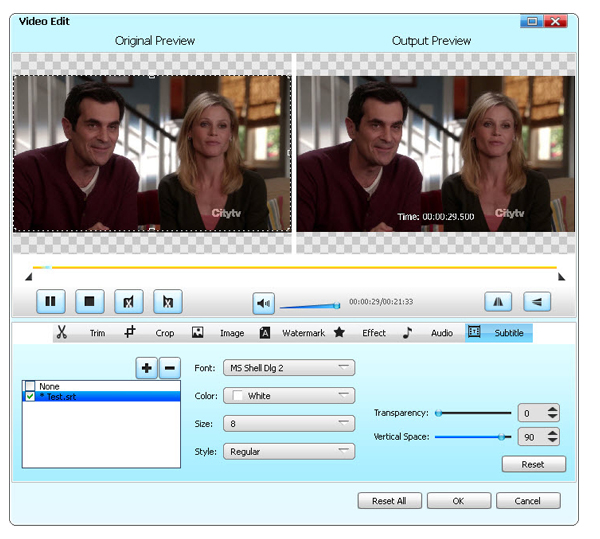Decrease Vertical Space with down arrow

[x=552, y=440]
